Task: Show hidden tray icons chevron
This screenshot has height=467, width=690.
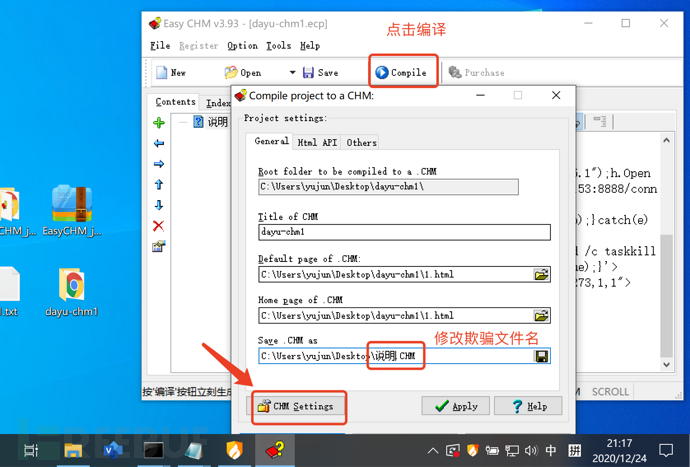Action: (x=433, y=451)
